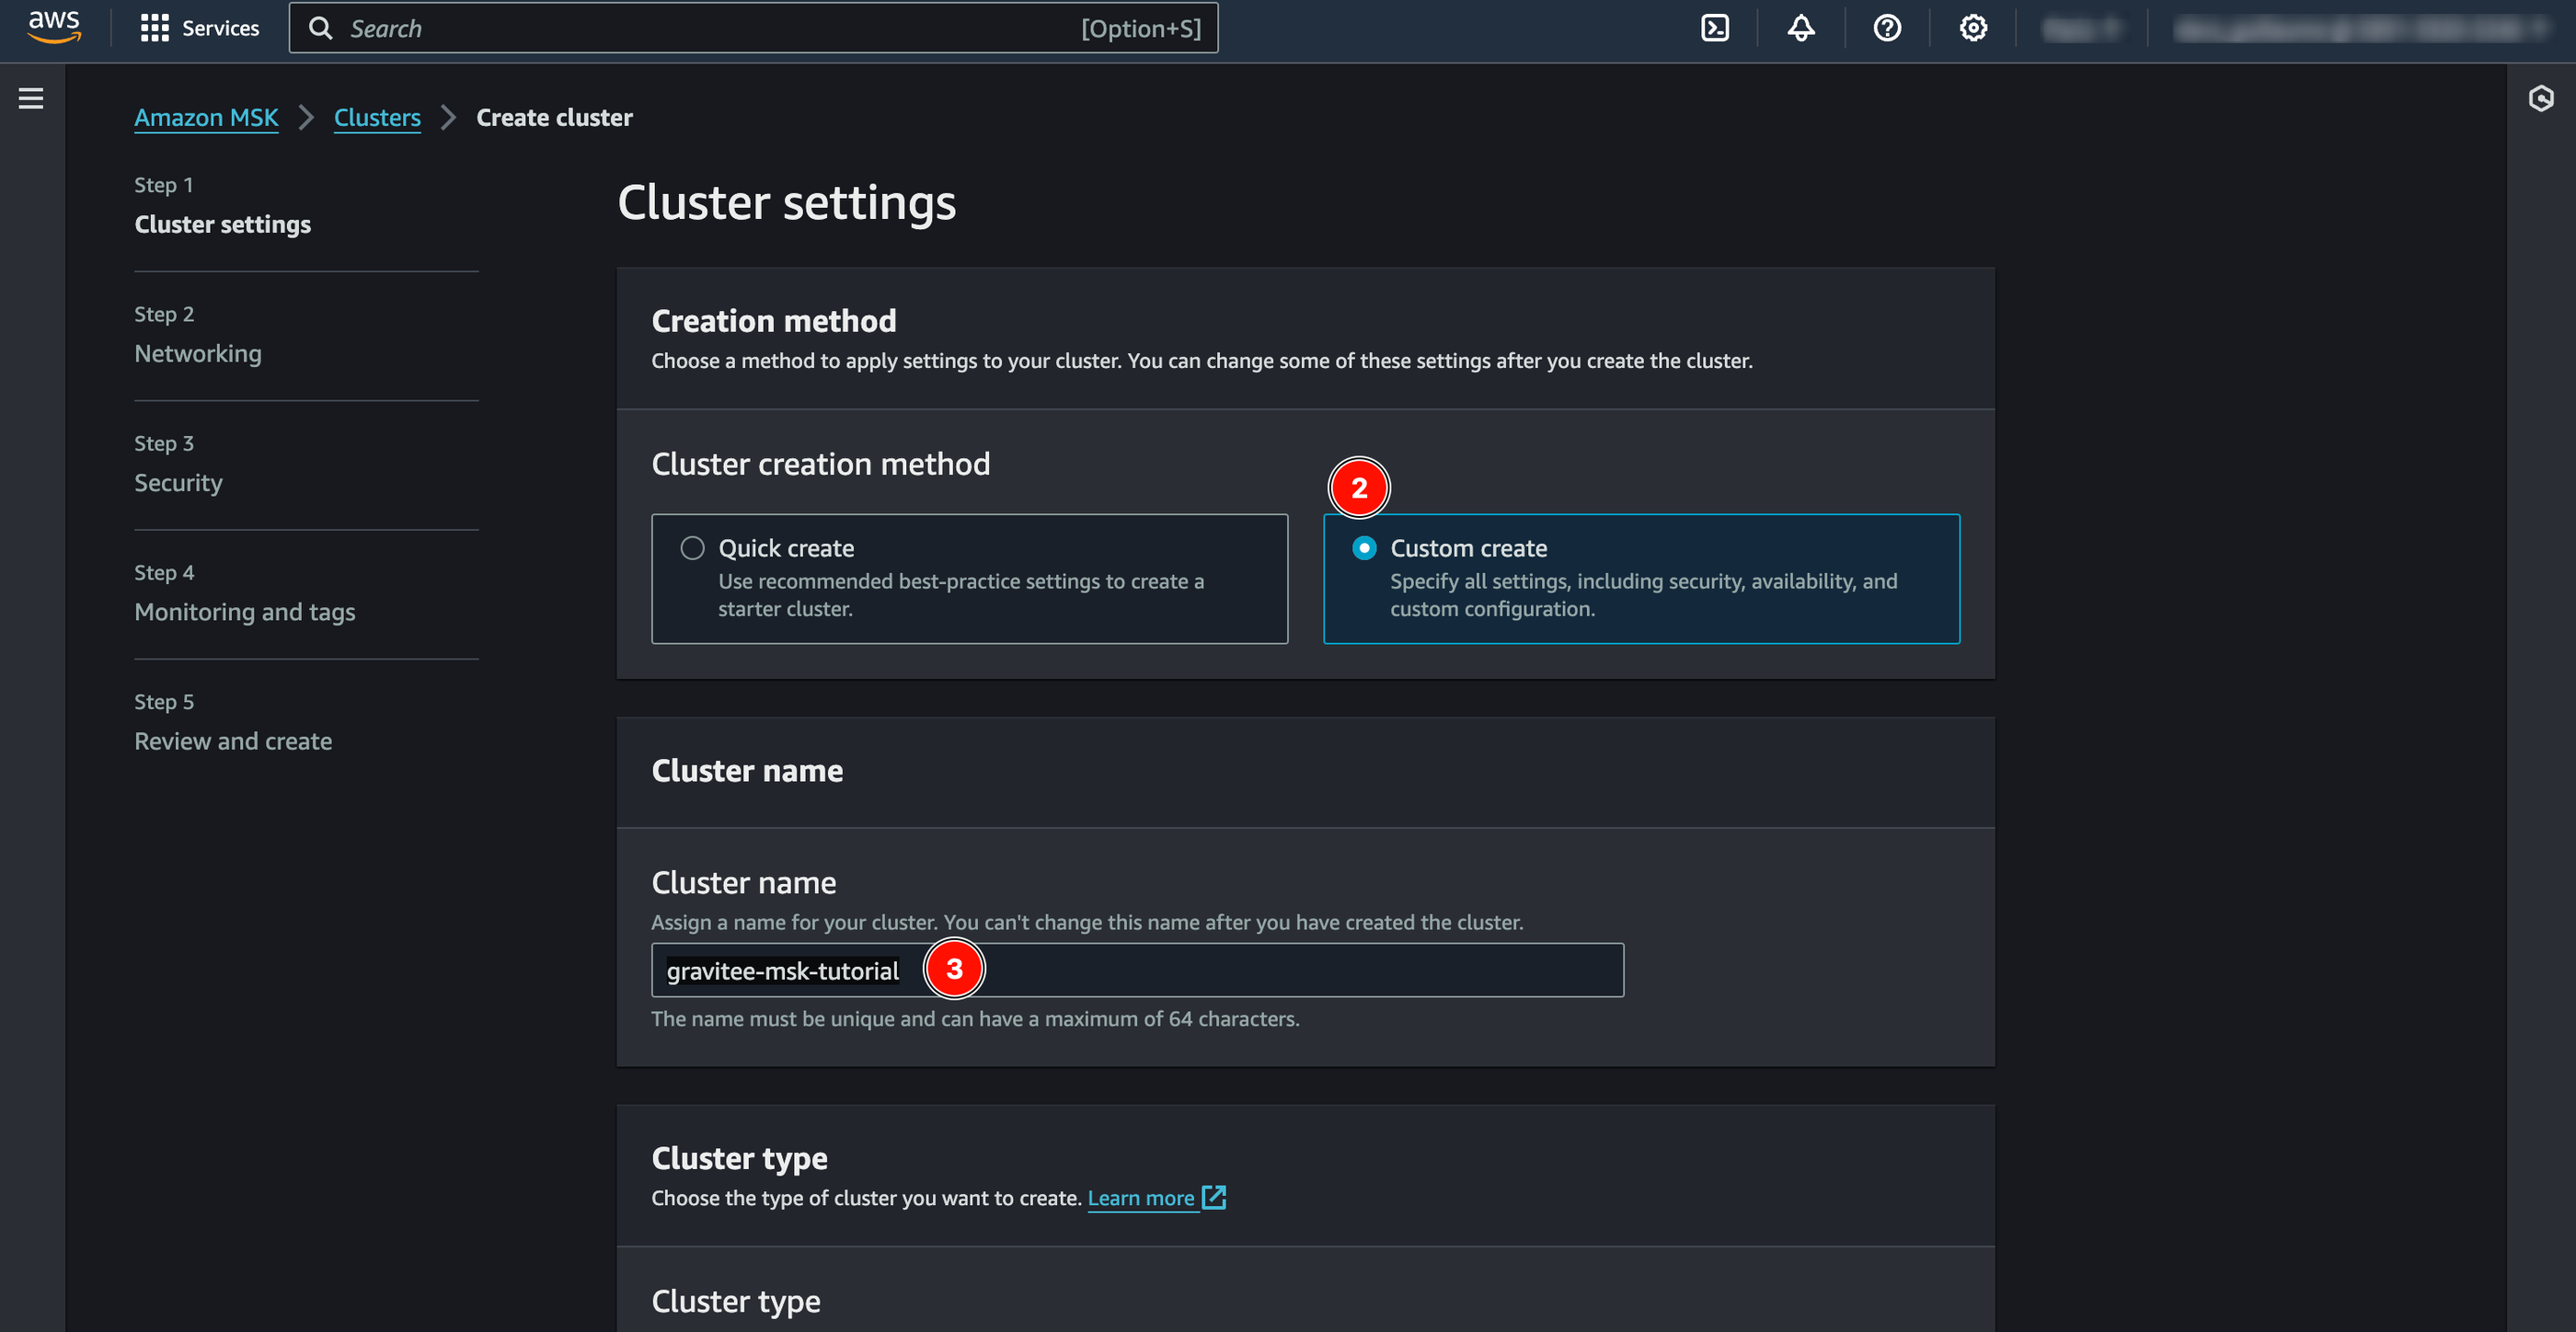Viewport: 2576px width, 1332px height.
Task: Go to Amazon MSK breadcrumb link
Action: click(x=206, y=117)
